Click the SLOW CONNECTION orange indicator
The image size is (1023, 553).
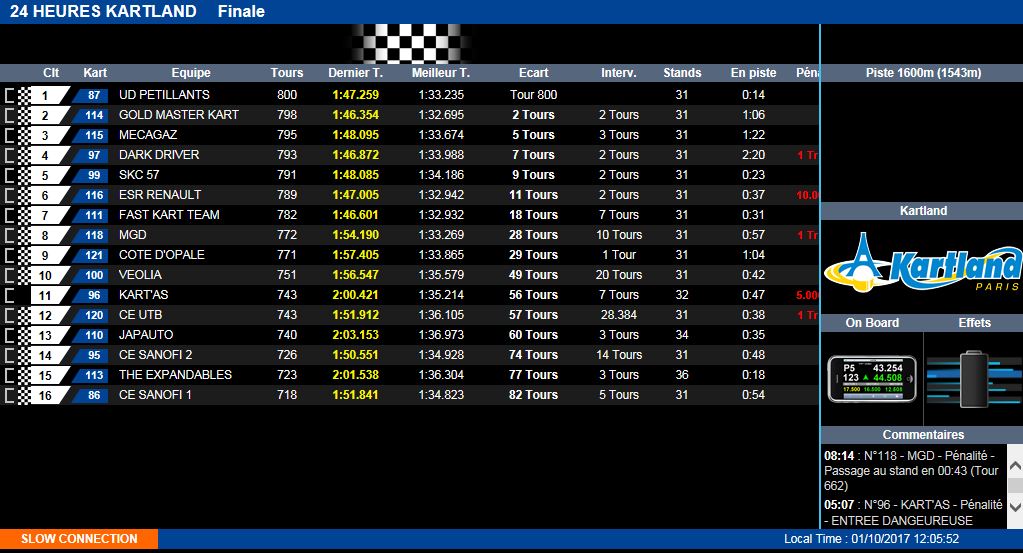click(79, 539)
